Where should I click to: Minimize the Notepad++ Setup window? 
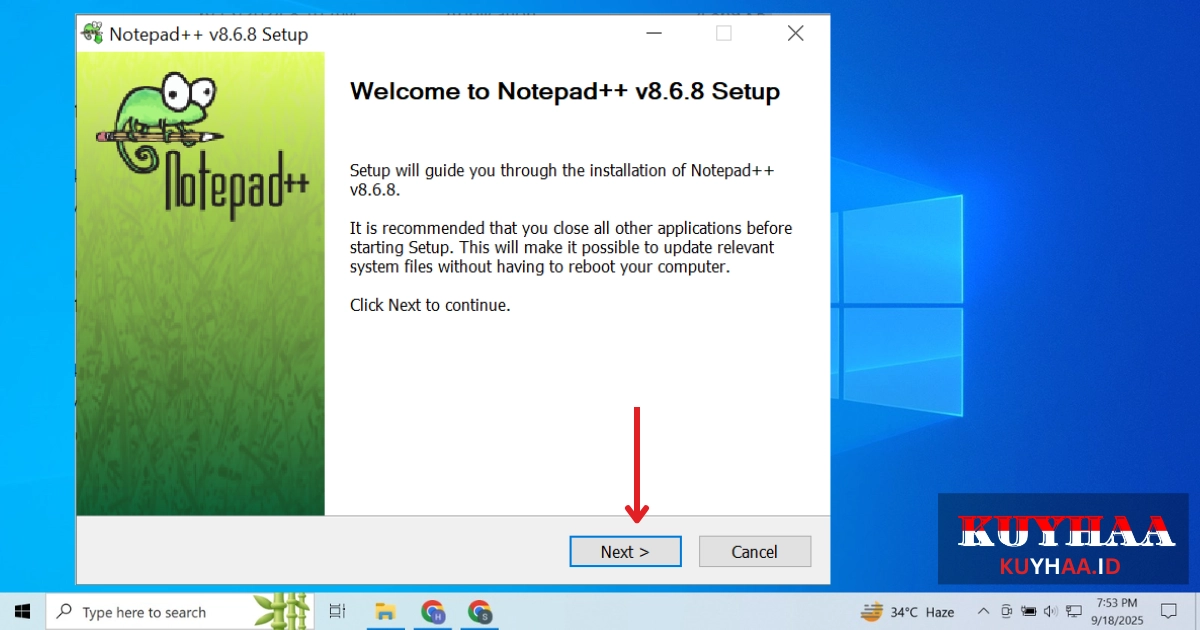tap(653, 34)
